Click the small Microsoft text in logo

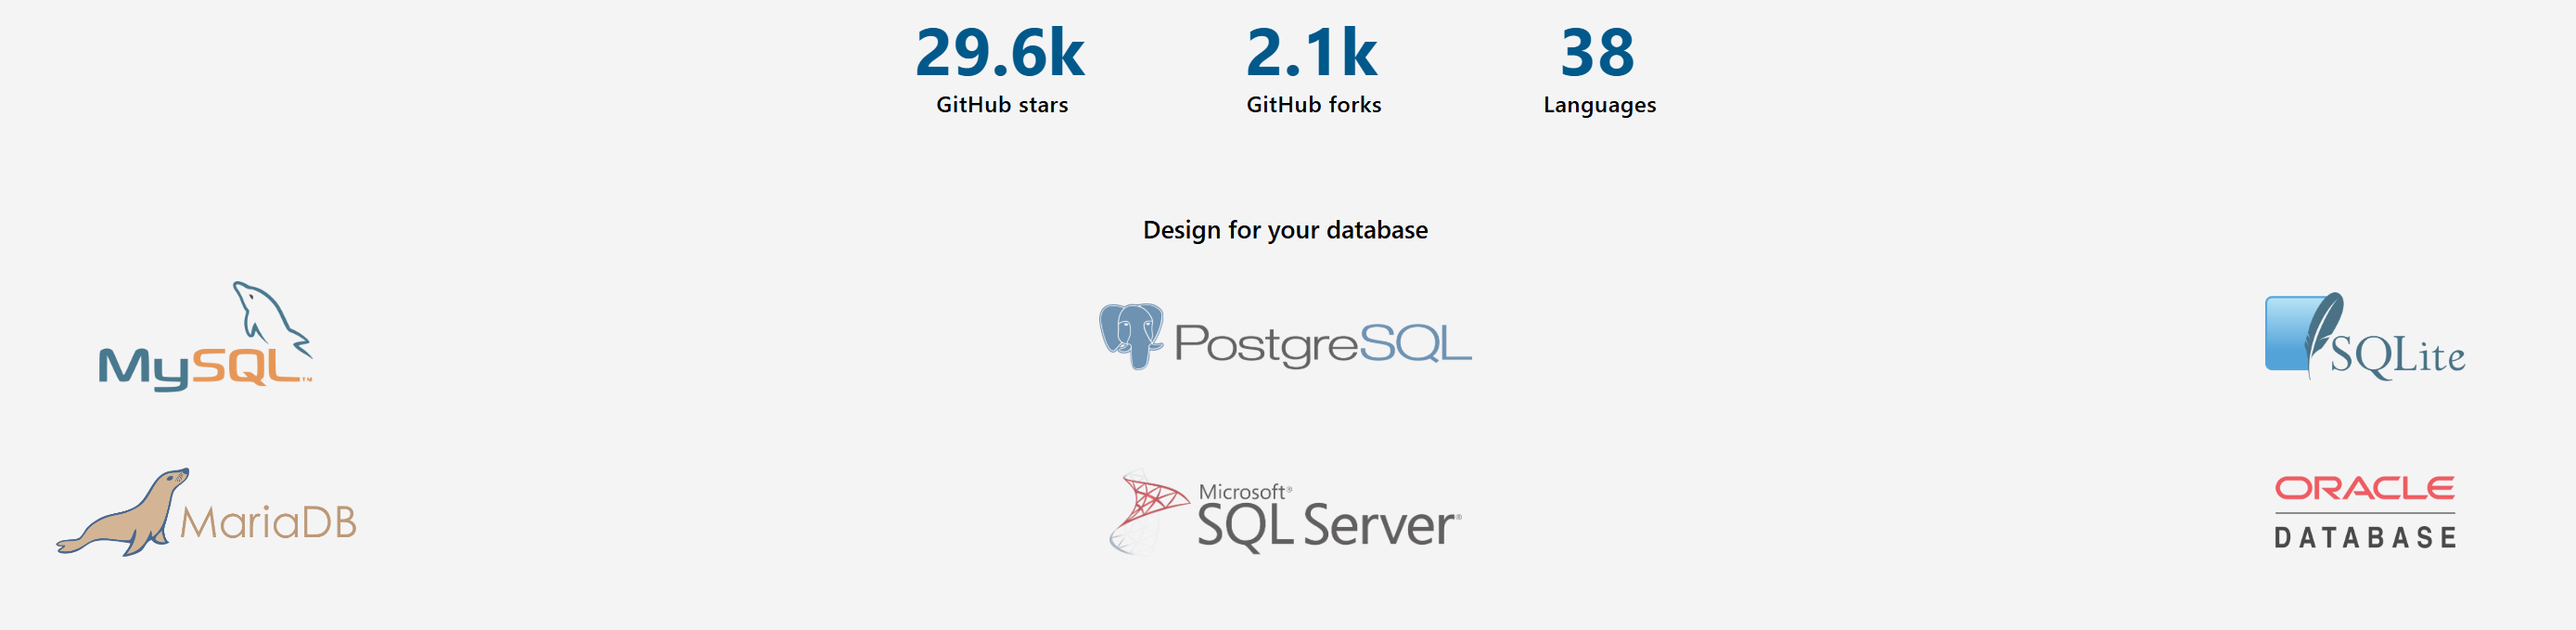(x=1242, y=491)
